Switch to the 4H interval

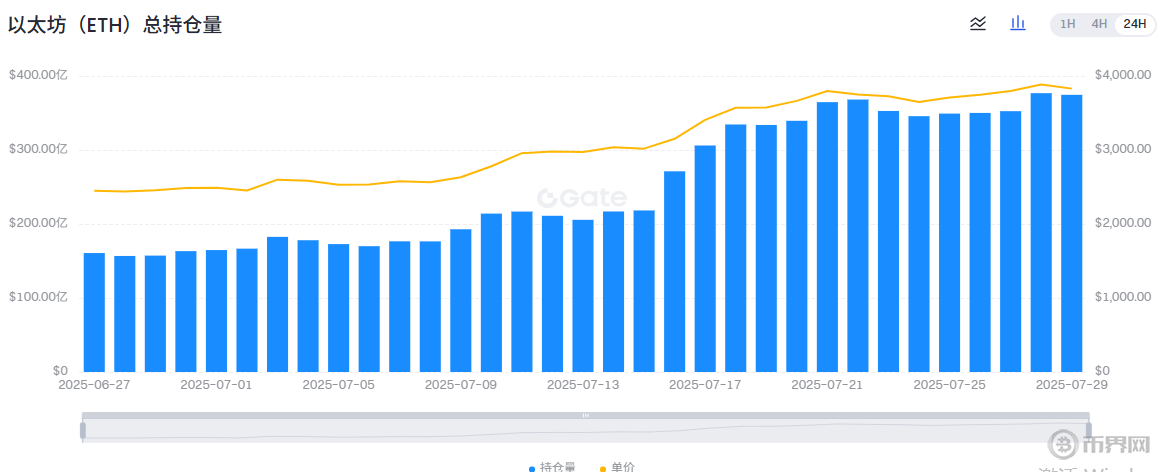point(1099,24)
